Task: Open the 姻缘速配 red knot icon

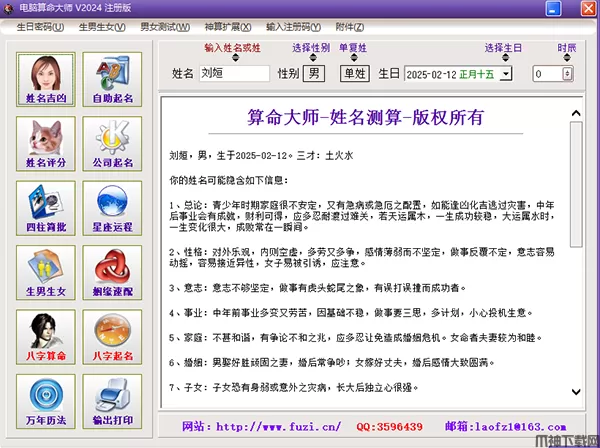Action: pos(112,272)
